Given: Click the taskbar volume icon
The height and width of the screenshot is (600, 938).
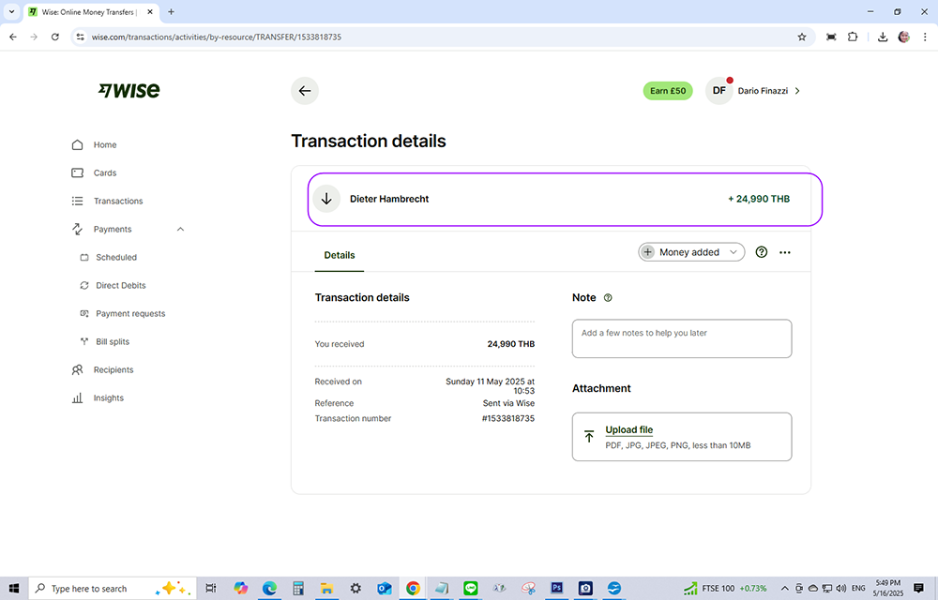Looking at the screenshot, I should [841, 589].
